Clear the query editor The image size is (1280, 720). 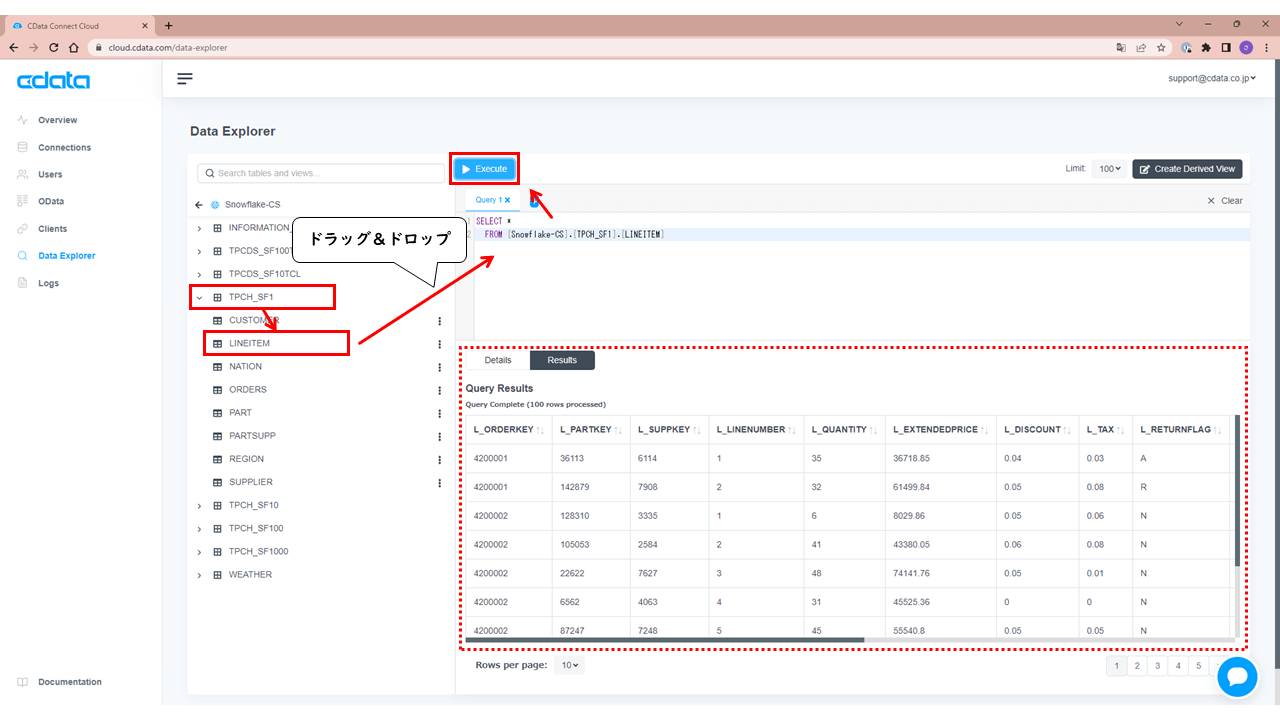[1225, 200]
